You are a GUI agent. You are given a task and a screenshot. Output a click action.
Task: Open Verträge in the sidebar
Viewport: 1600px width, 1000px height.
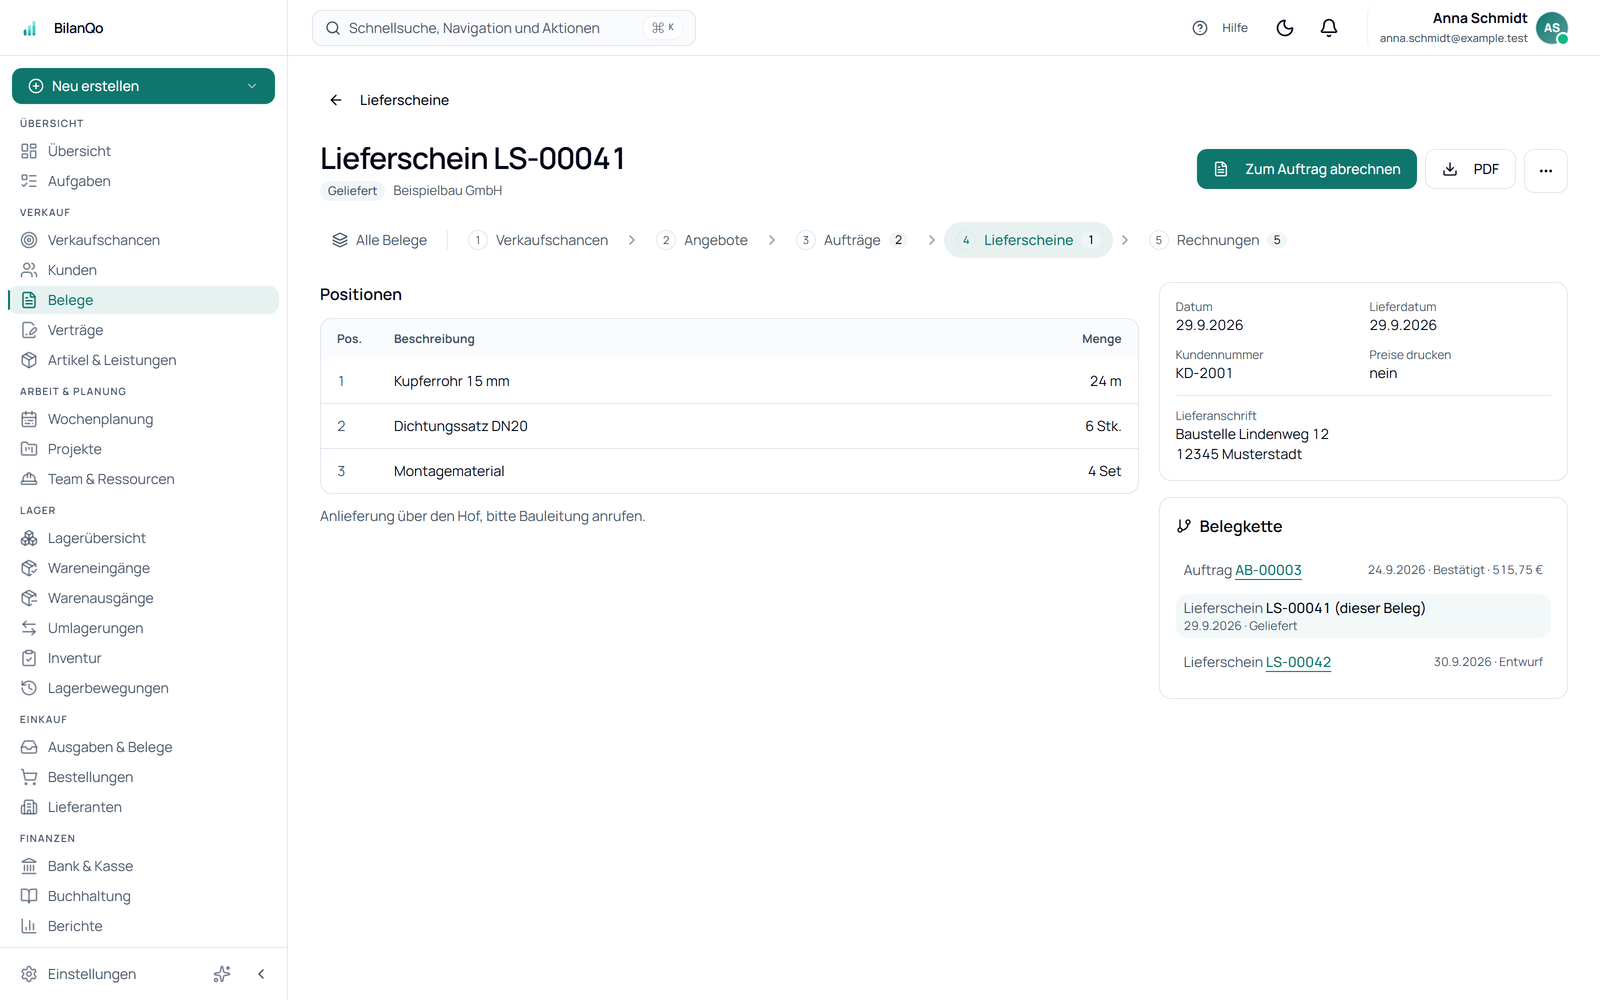pyautogui.click(x=143, y=330)
